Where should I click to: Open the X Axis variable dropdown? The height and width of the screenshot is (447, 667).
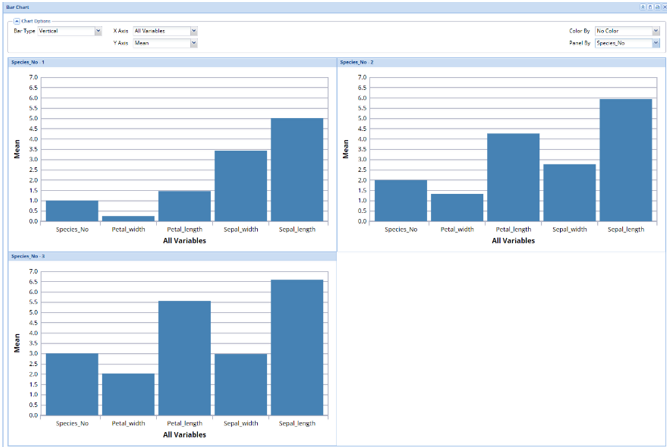pos(193,31)
